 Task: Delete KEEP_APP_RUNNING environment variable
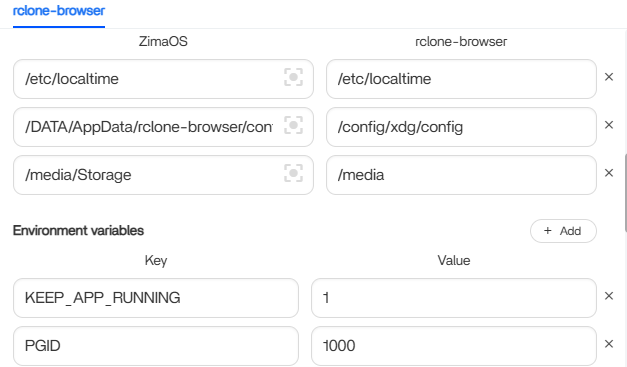[609, 296]
